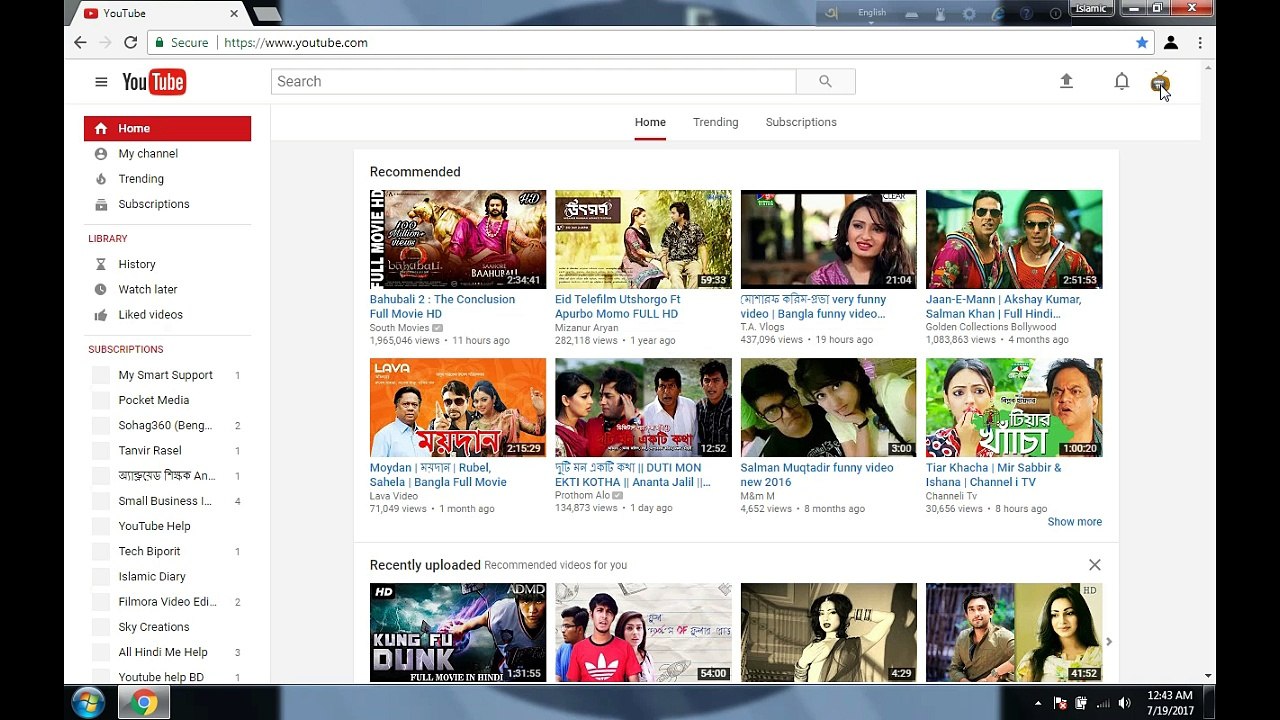Select the Home tab above Recommended
The width and height of the screenshot is (1280, 720).
pyautogui.click(x=650, y=122)
